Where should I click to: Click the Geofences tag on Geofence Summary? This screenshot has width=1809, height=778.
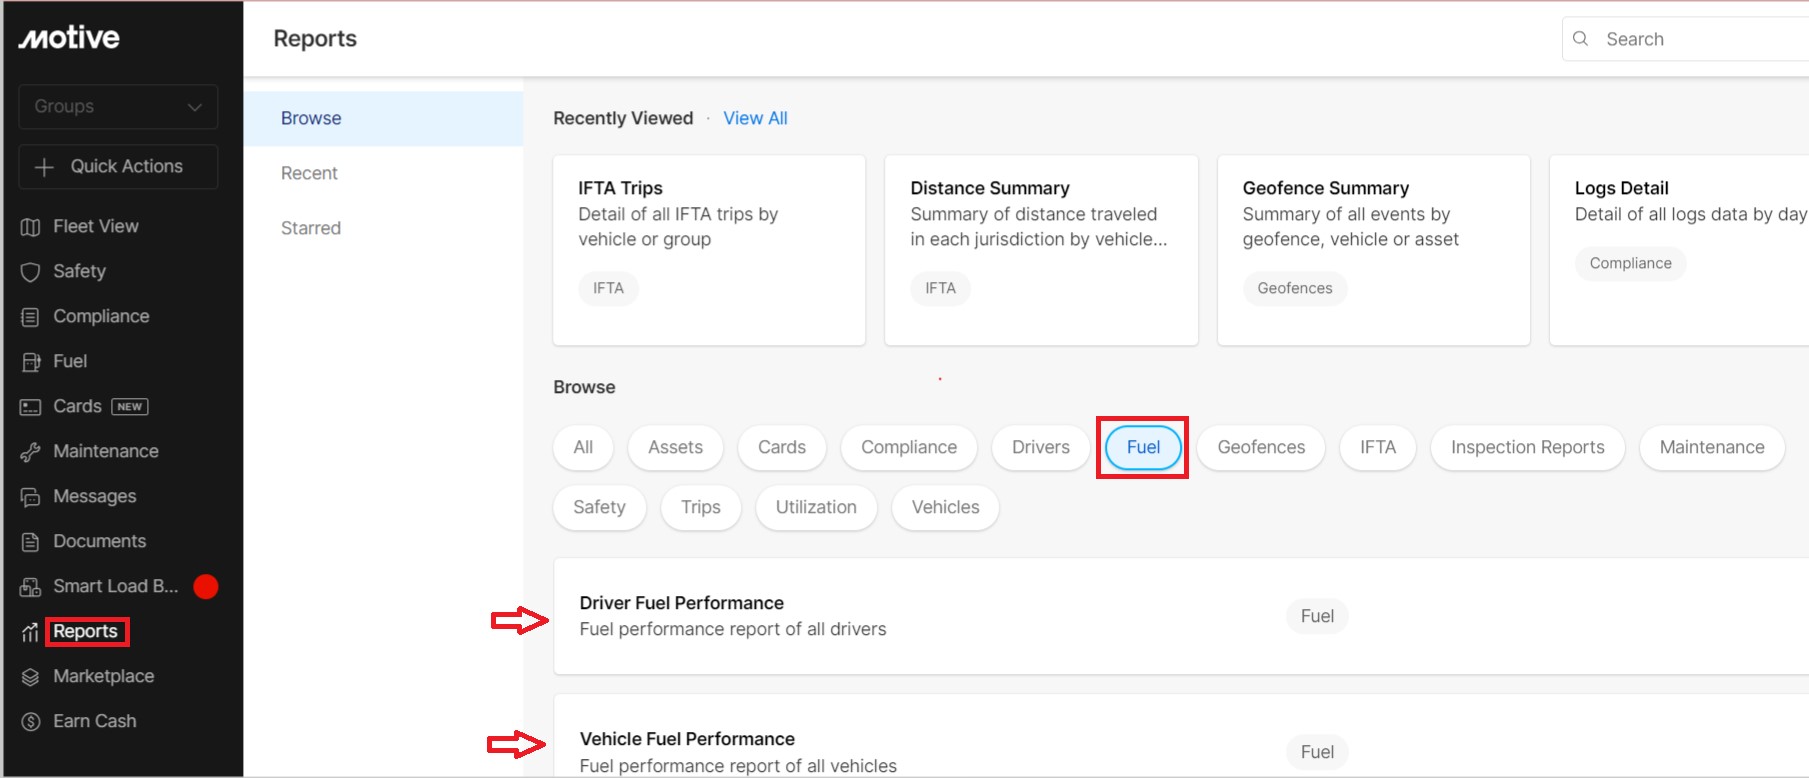pos(1295,289)
